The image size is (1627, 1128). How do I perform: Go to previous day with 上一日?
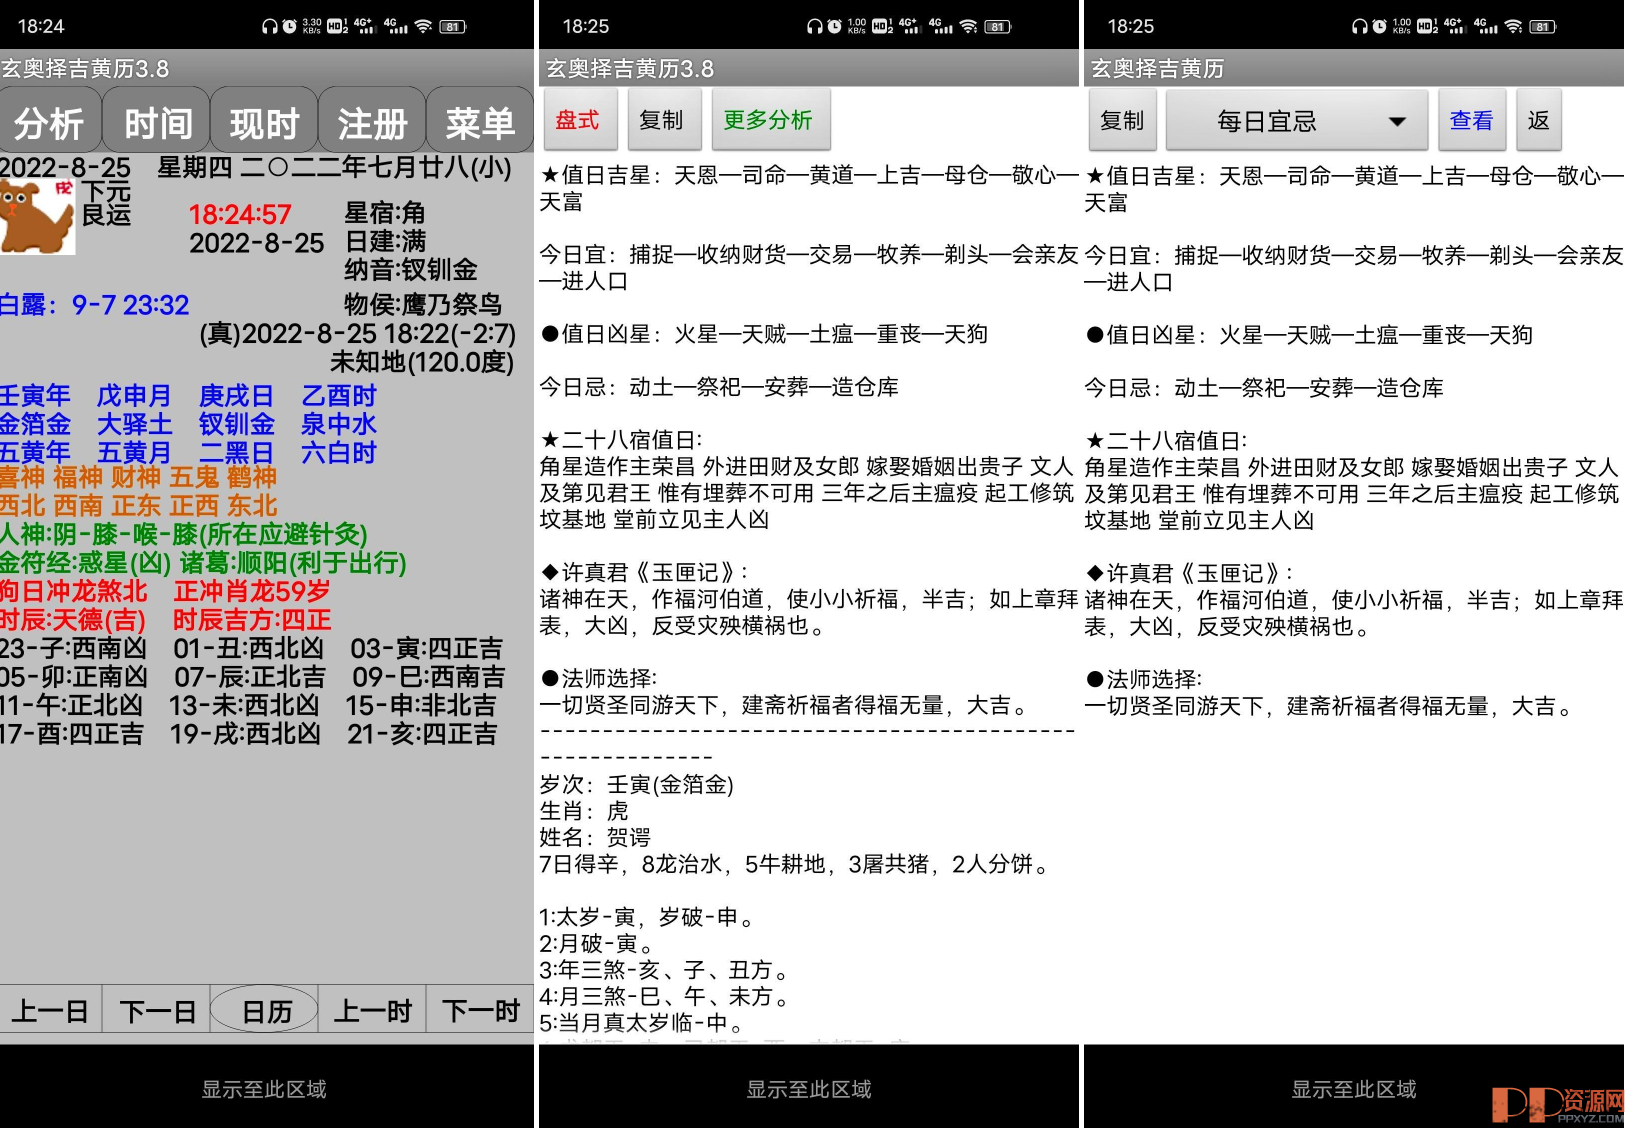52,1010
